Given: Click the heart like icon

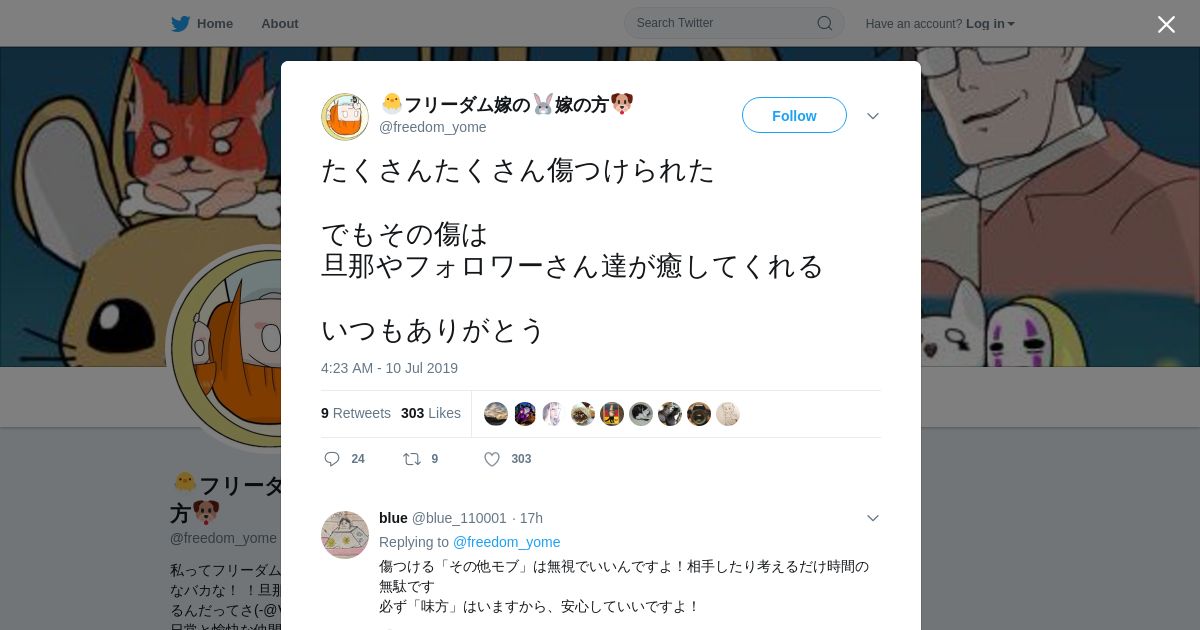Looking at the screenshot, I should pyautogui.click(x=492, y=459).
